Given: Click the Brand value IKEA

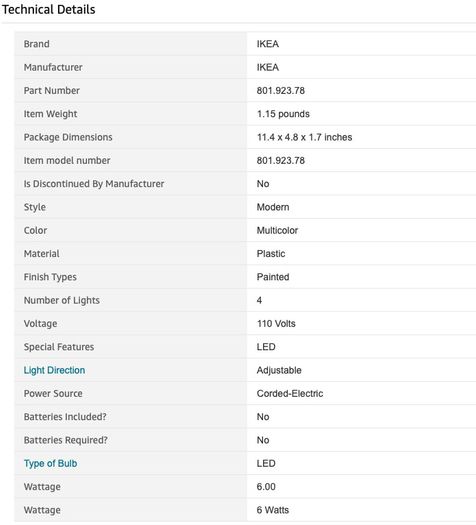Looking at the screenshot, I should click(x=268, y=44).
